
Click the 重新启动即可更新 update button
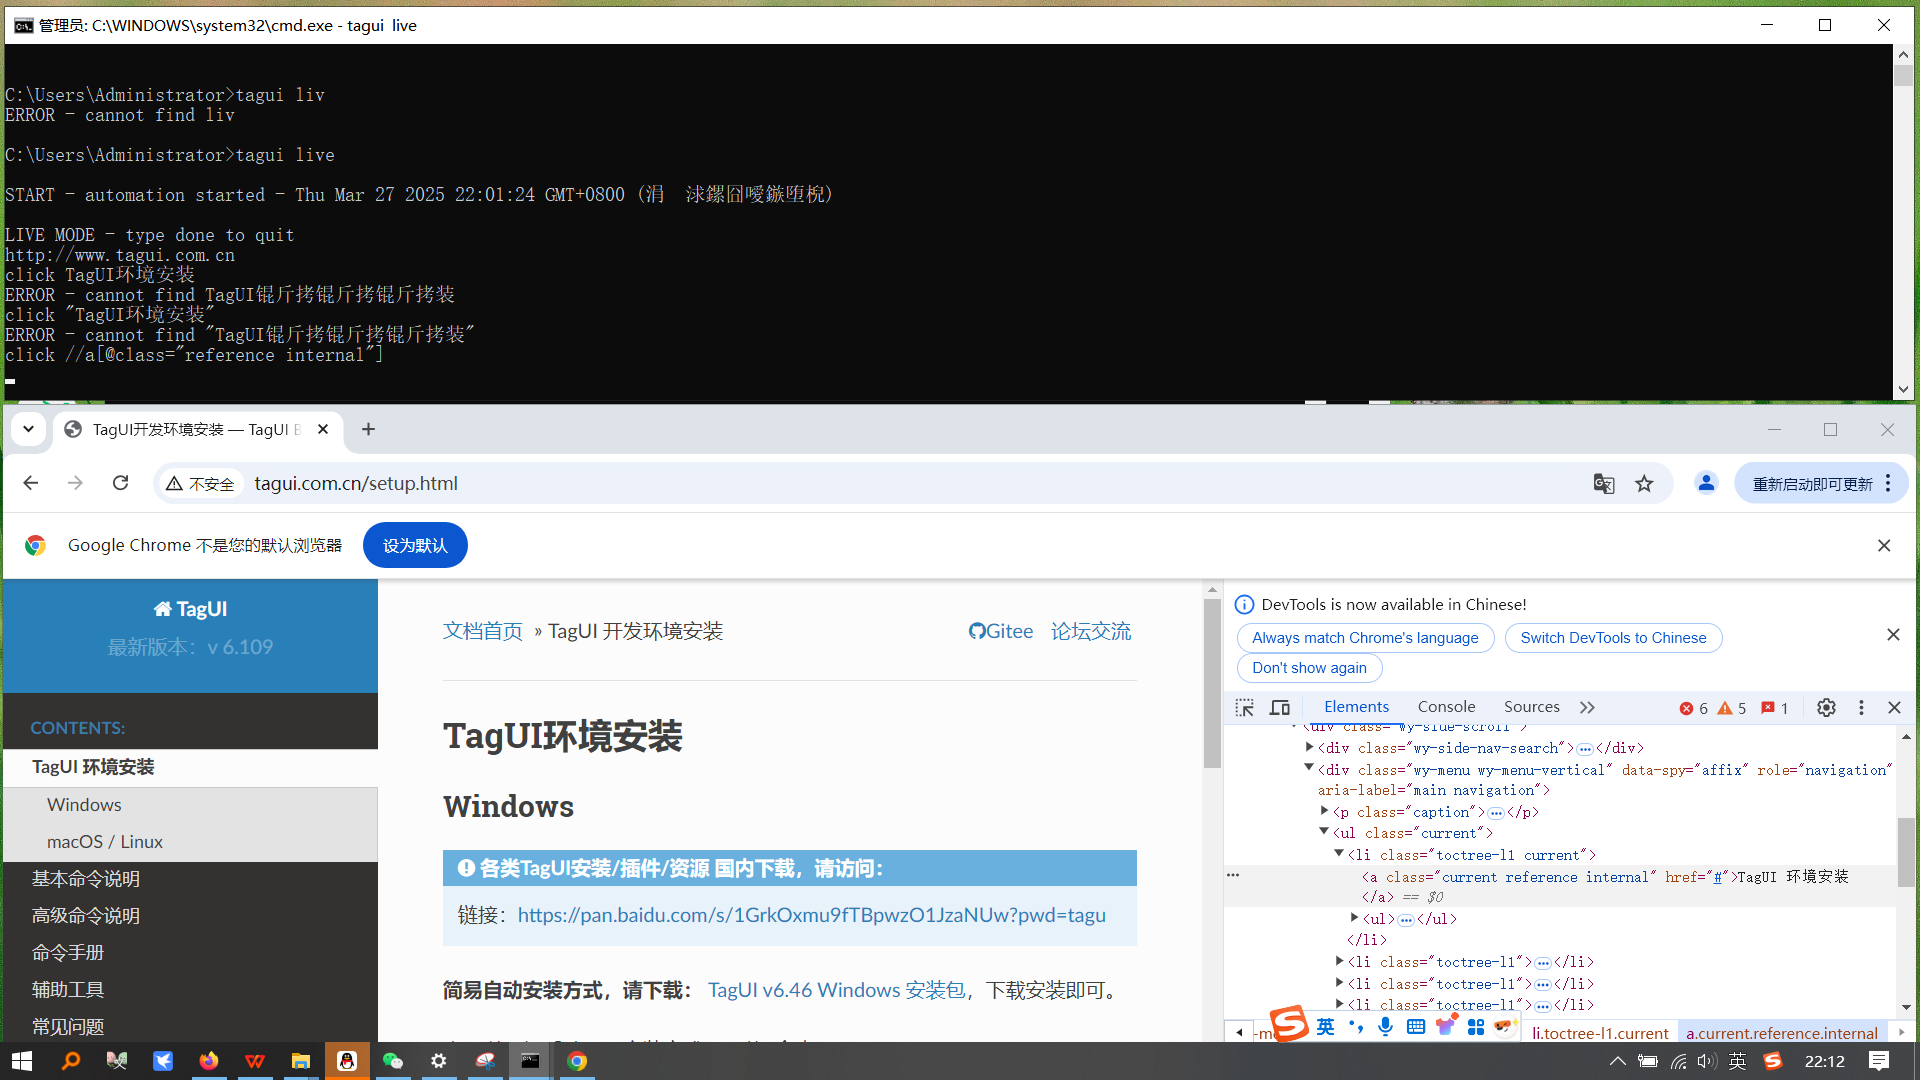(1811, 484)
